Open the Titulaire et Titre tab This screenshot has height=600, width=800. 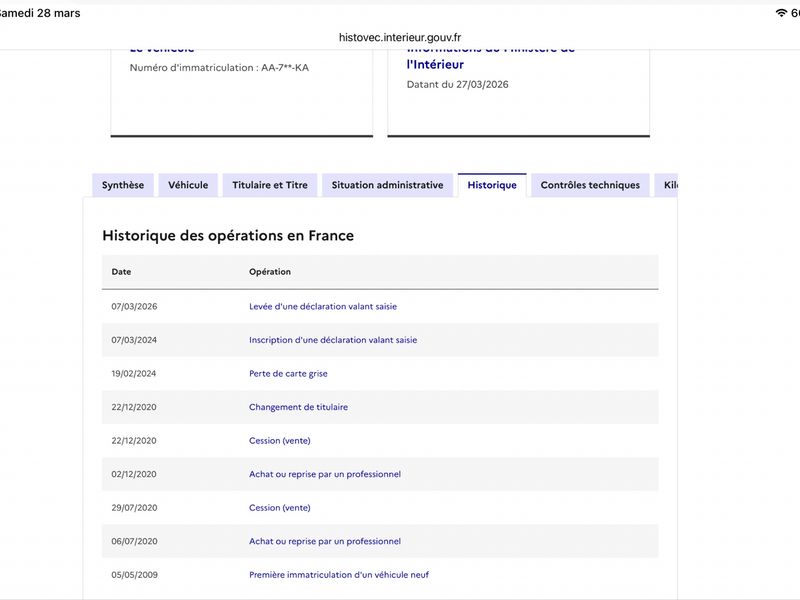pyautogui.click(x=270, y=185)
